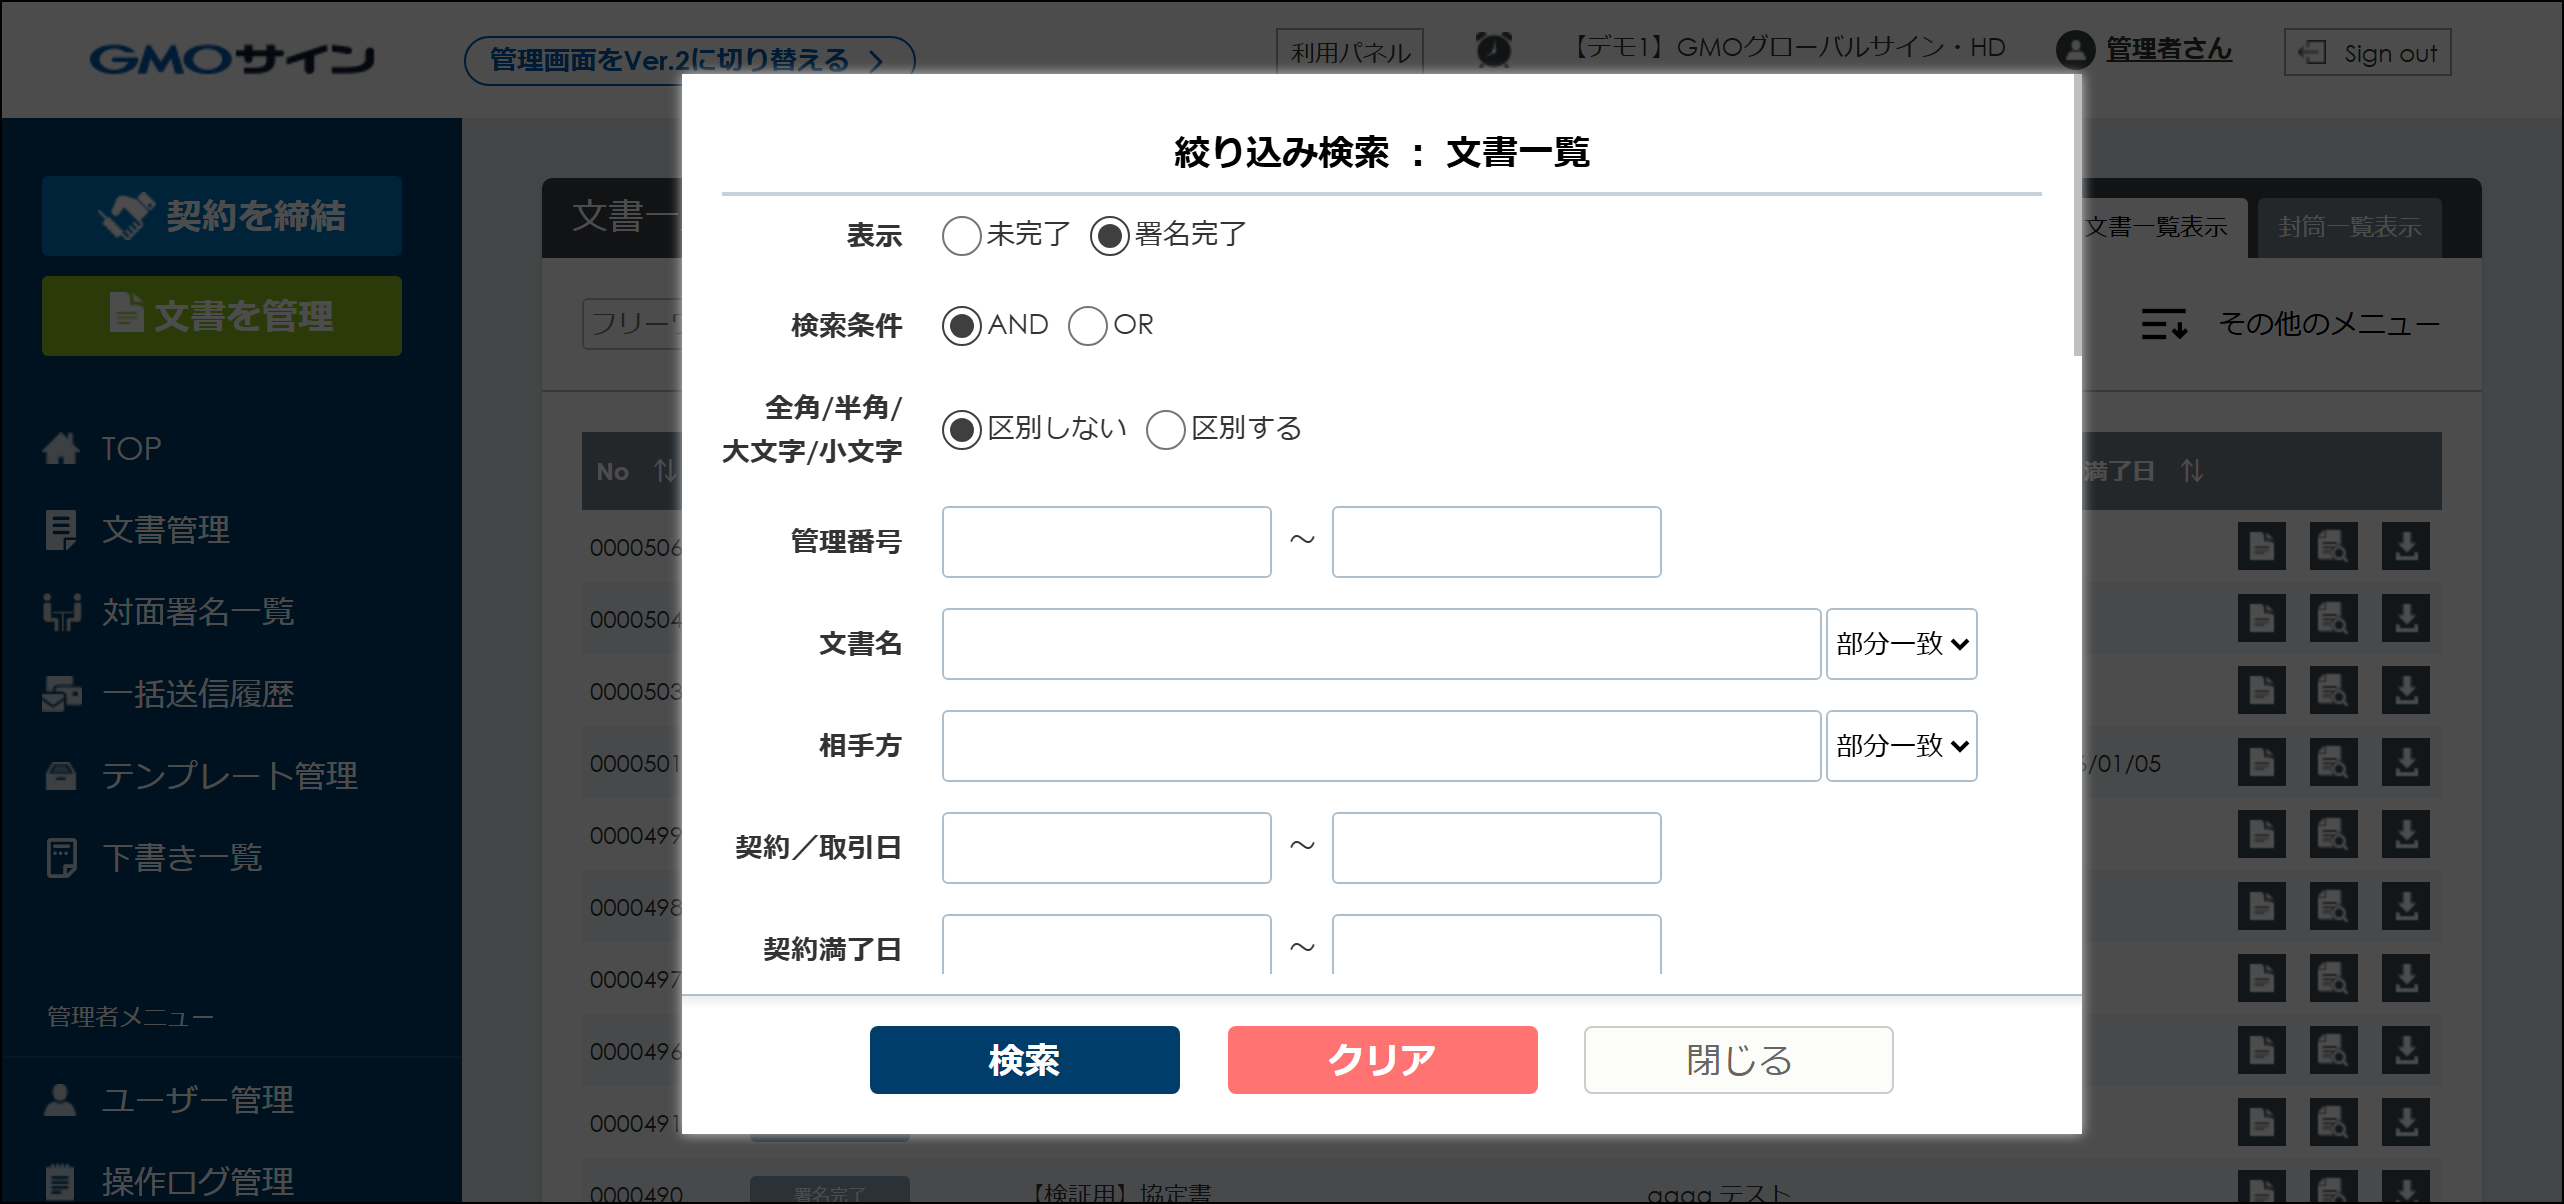Expand その他のメニュー menu
The width and height of the screenshot is (2564, 1204).
(x=2328, y=324)
